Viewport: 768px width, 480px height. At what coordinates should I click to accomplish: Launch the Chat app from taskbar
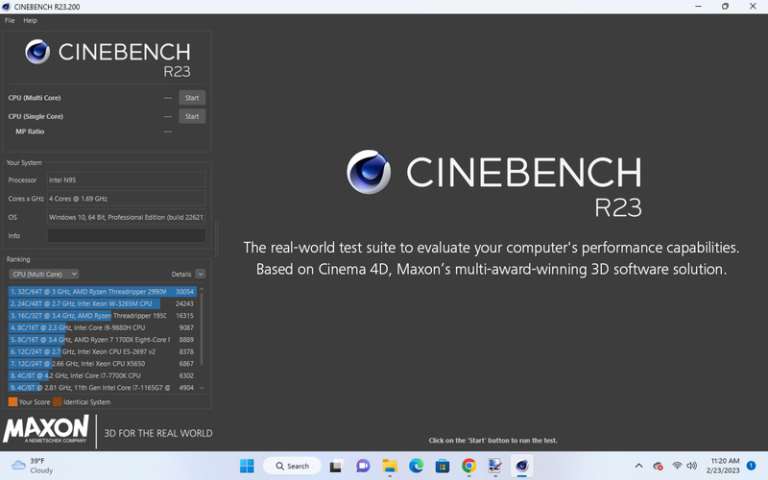click(363, 466)
